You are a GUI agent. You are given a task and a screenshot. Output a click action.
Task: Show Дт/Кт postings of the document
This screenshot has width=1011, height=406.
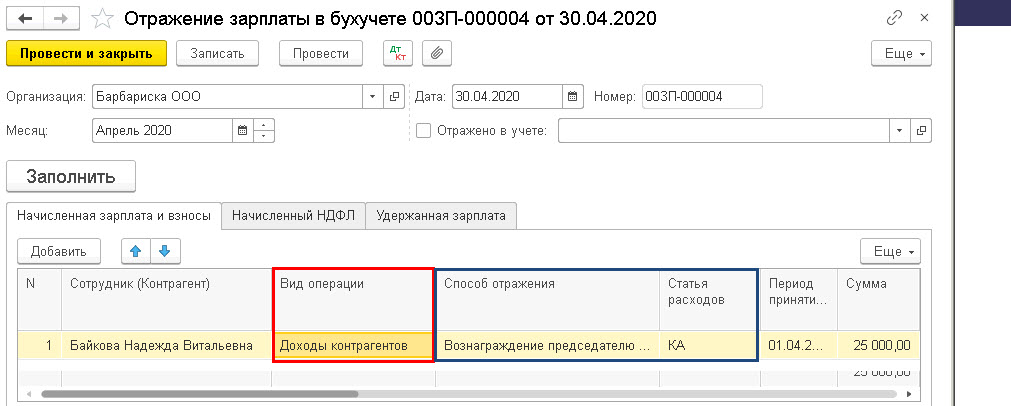[398, 53]
